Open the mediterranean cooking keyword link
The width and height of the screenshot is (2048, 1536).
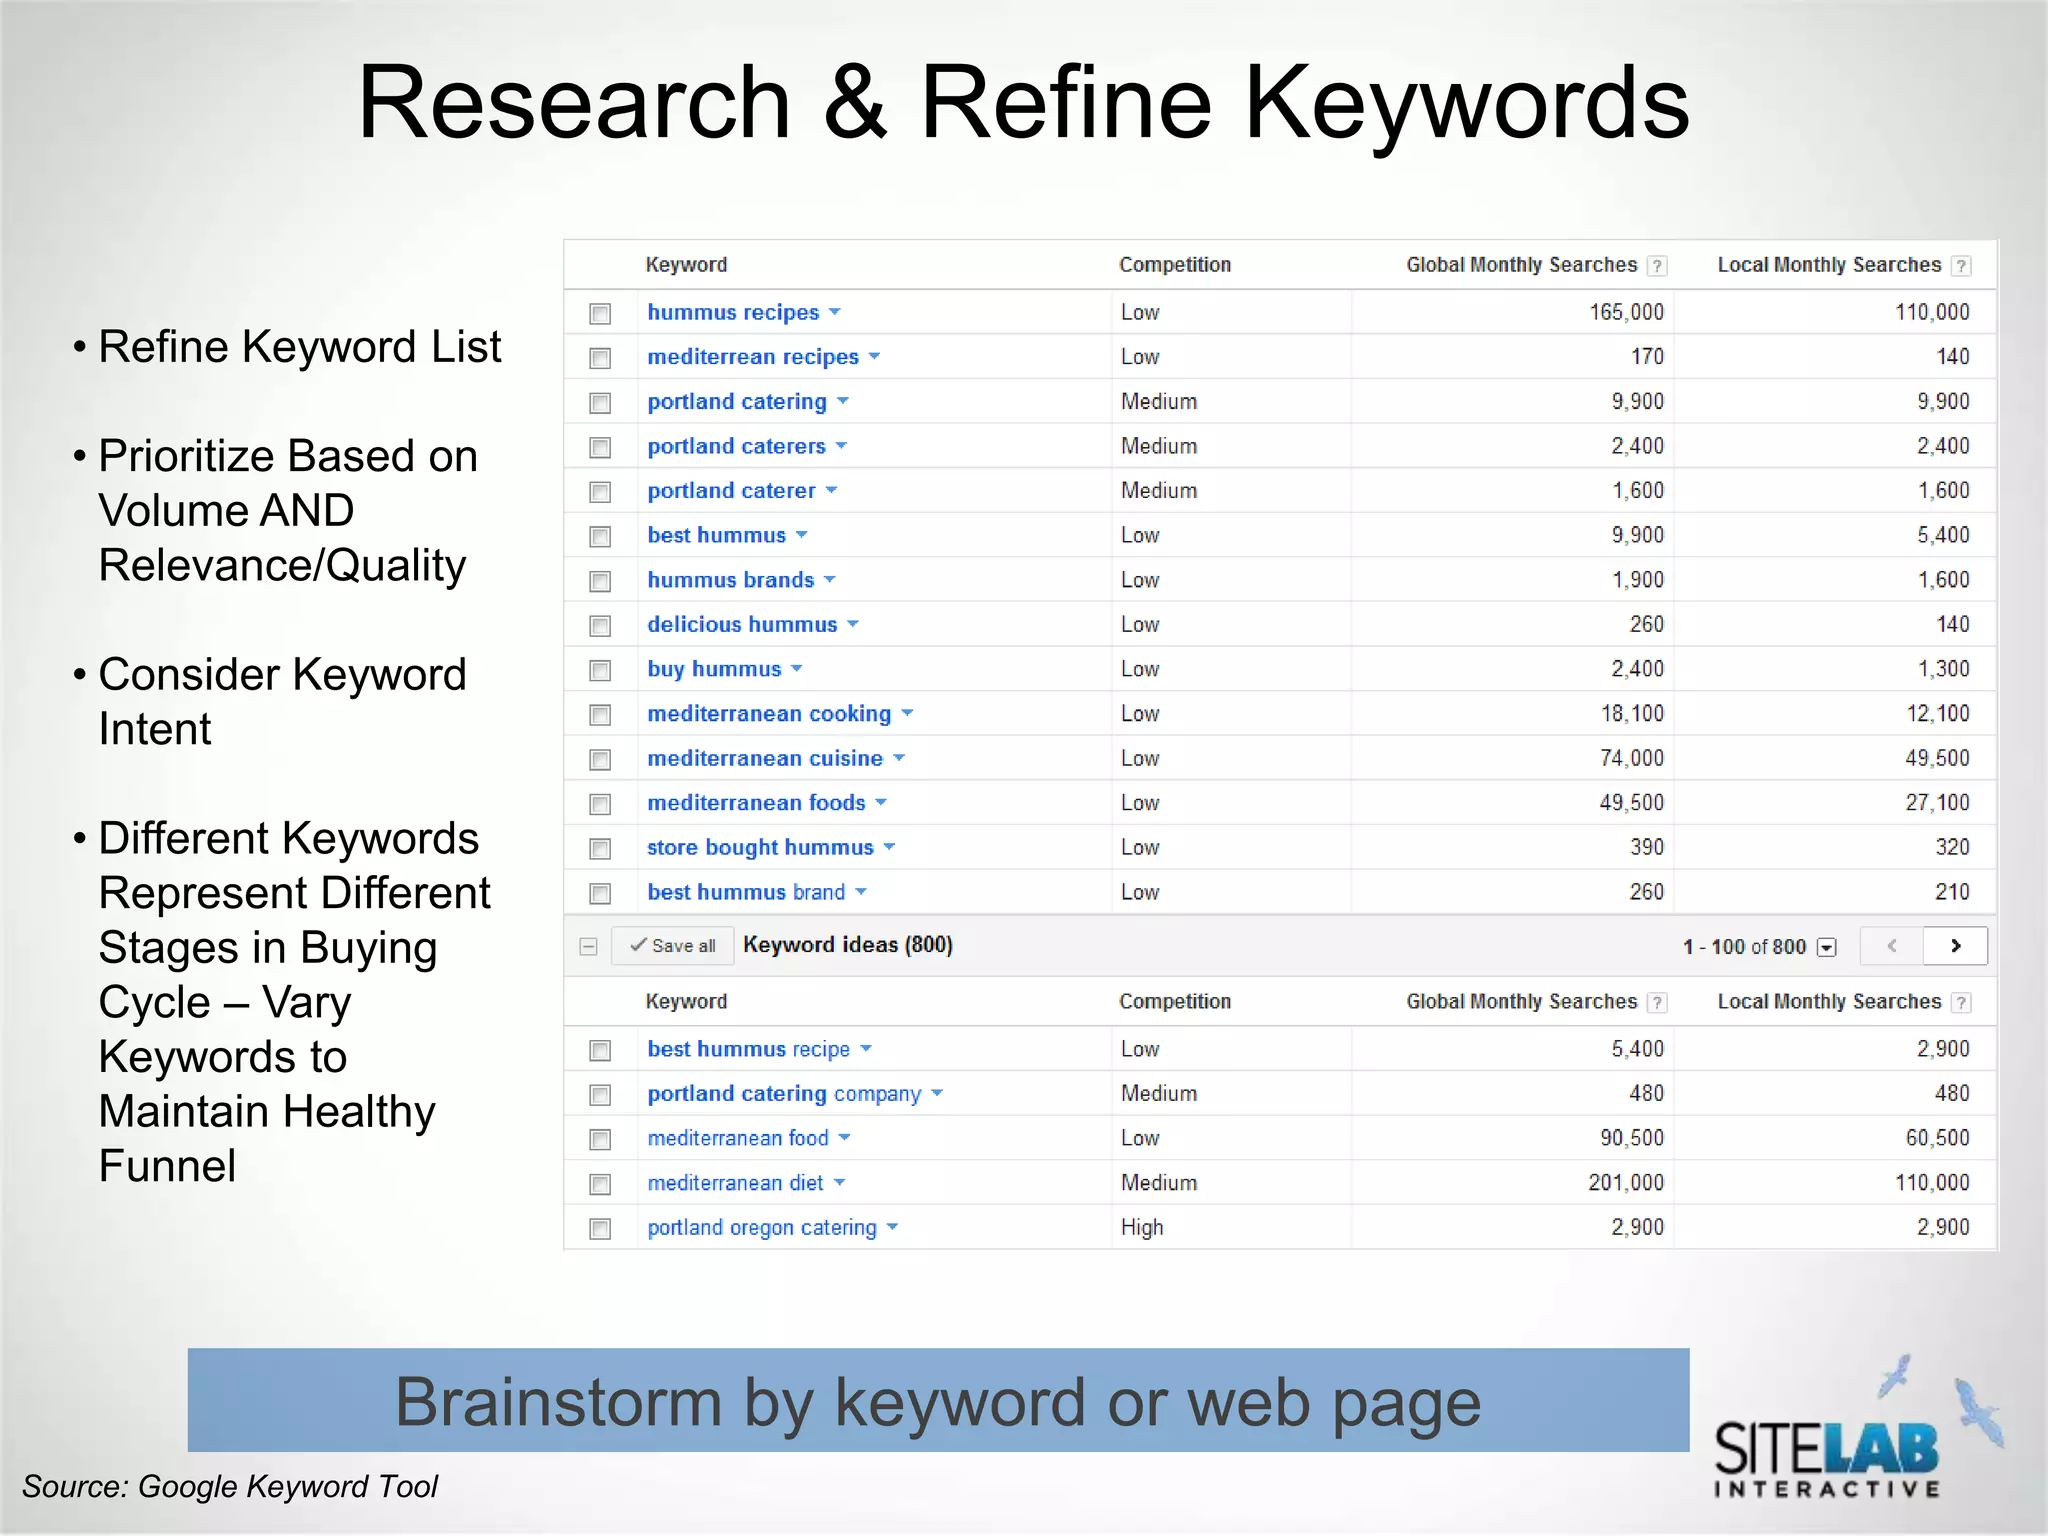pyautogui.click(x=768, y=714)
